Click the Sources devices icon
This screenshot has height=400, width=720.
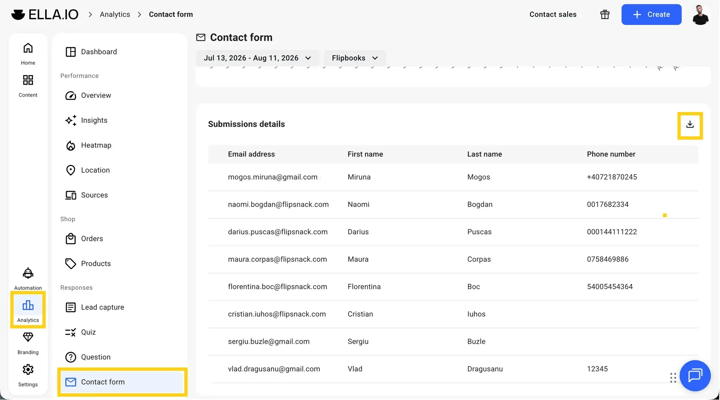70,195
